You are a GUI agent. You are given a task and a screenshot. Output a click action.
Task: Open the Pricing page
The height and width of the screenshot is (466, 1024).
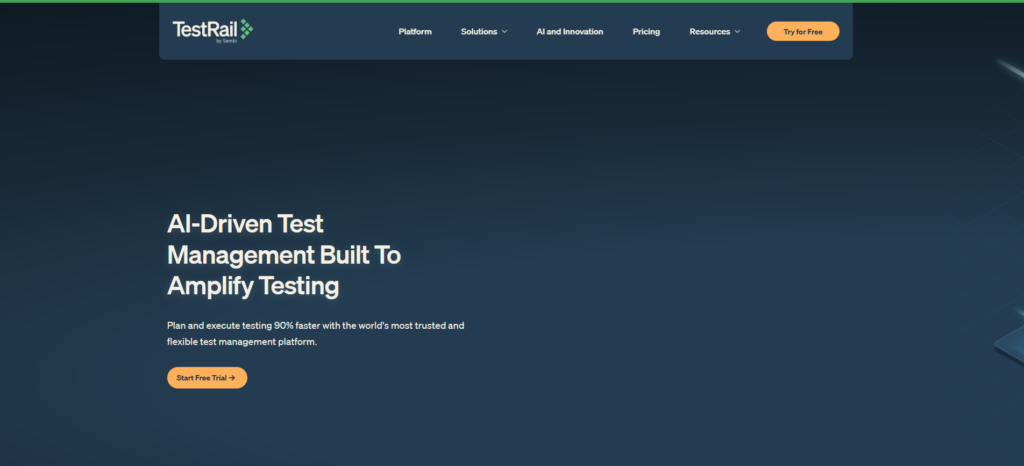tap(646, 32)
